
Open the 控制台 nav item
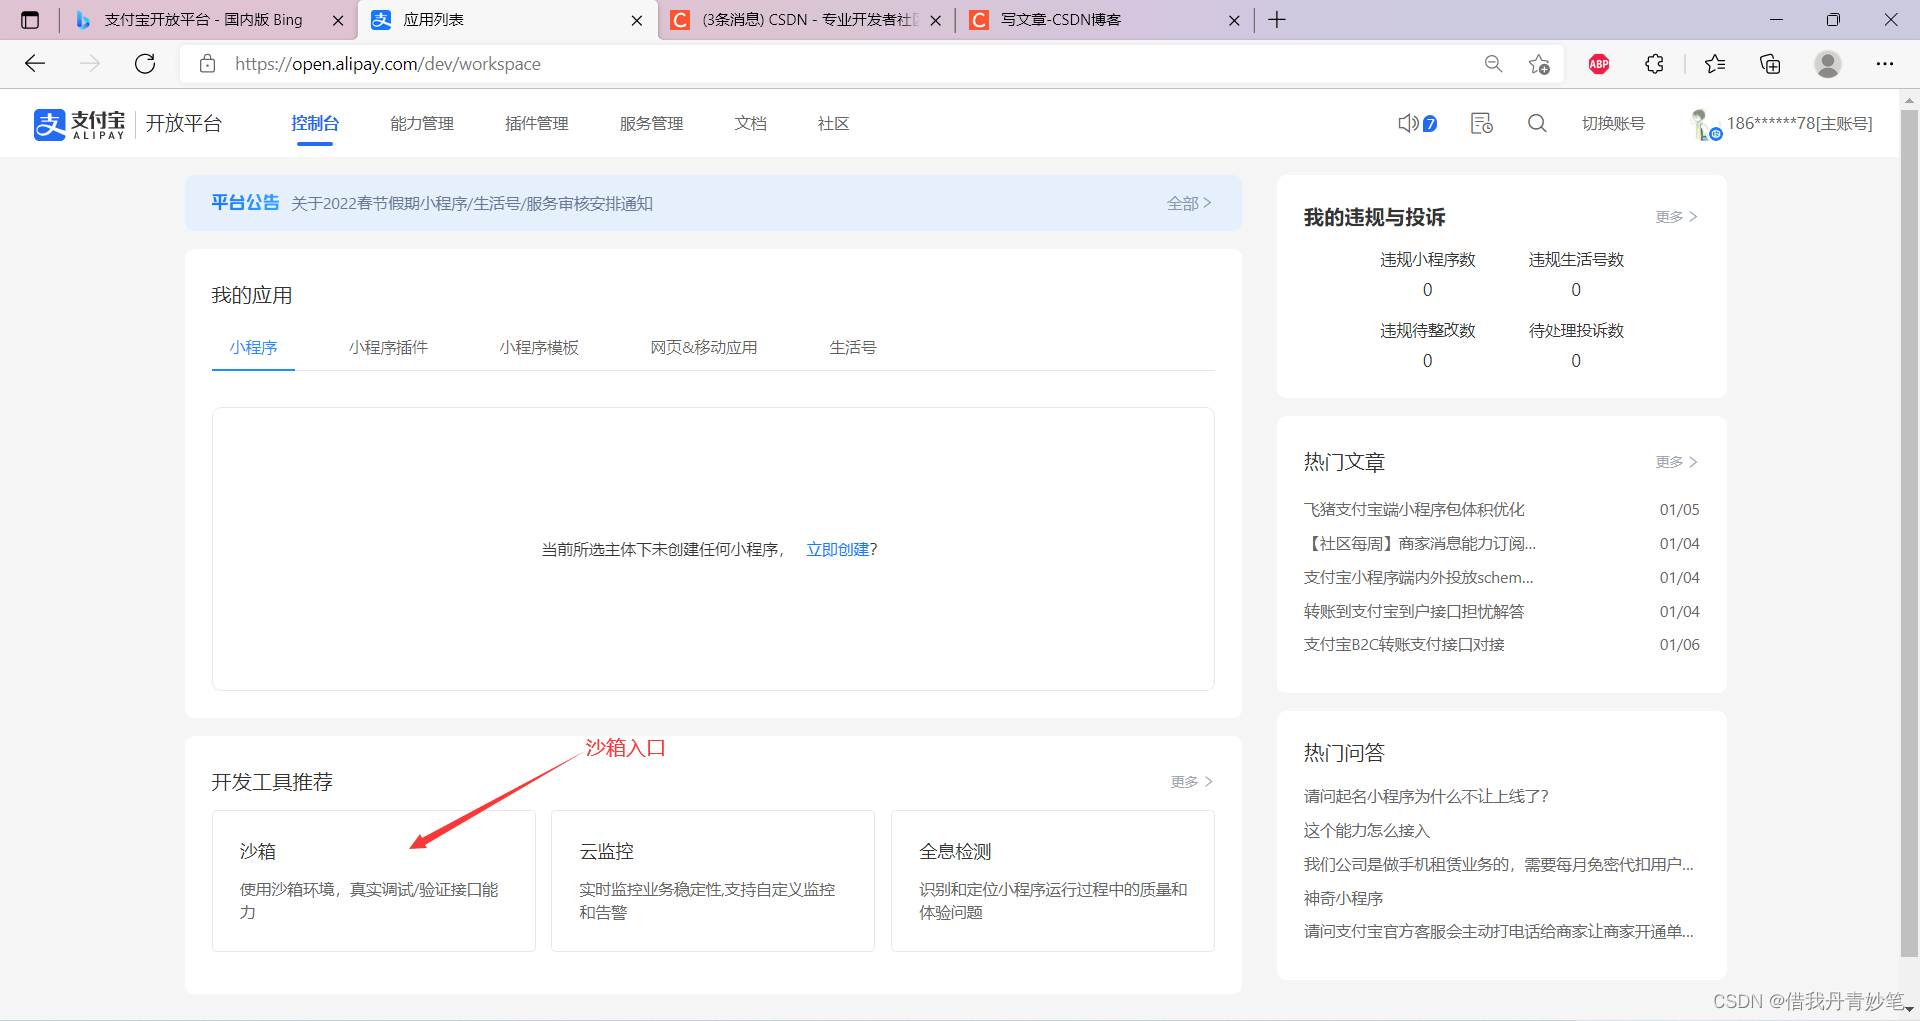315,123
